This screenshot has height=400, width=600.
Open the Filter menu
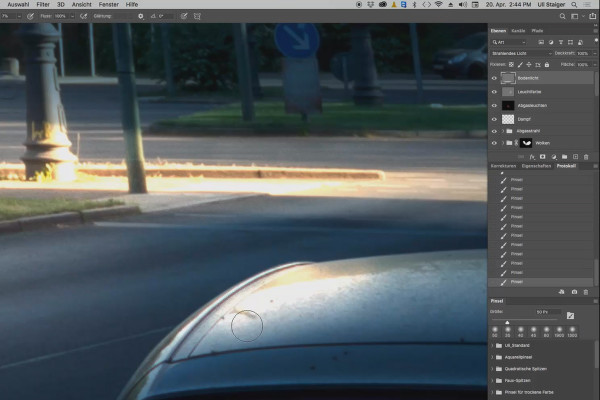(43, 5)
